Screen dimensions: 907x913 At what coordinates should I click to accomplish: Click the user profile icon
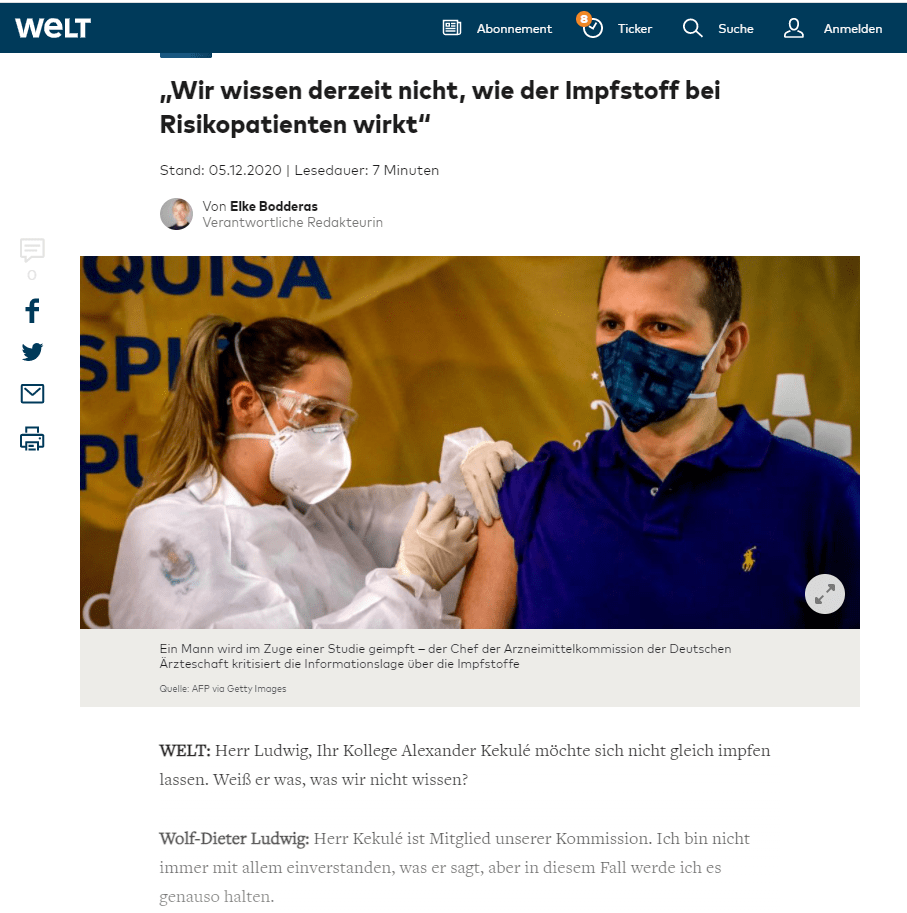point(793,28)
